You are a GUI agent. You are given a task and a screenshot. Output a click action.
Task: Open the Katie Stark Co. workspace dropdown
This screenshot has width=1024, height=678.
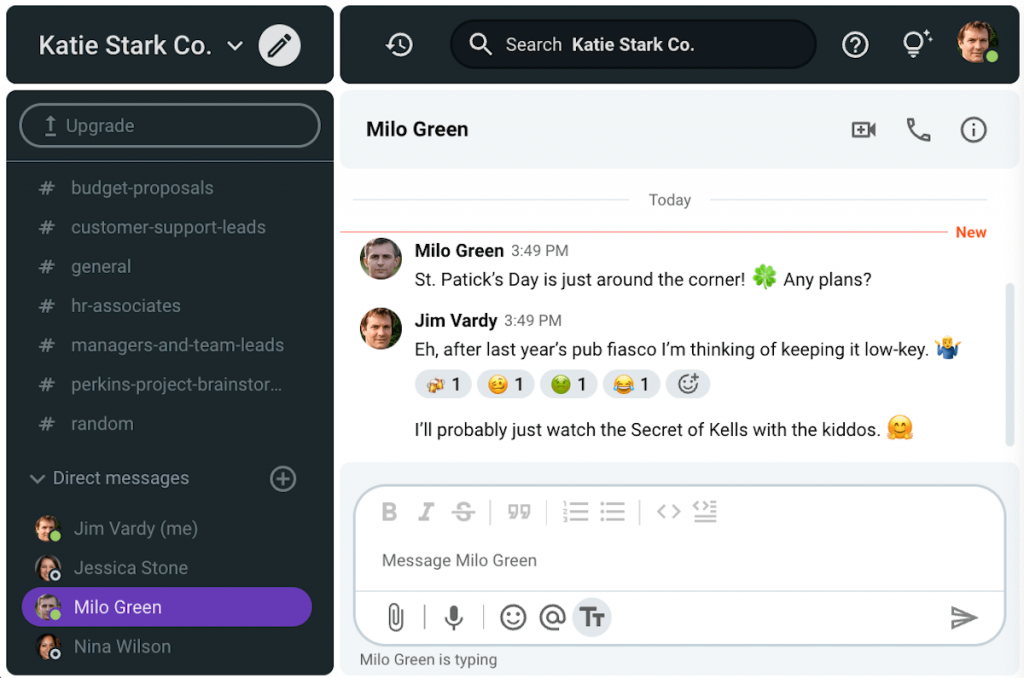[236, 46]
